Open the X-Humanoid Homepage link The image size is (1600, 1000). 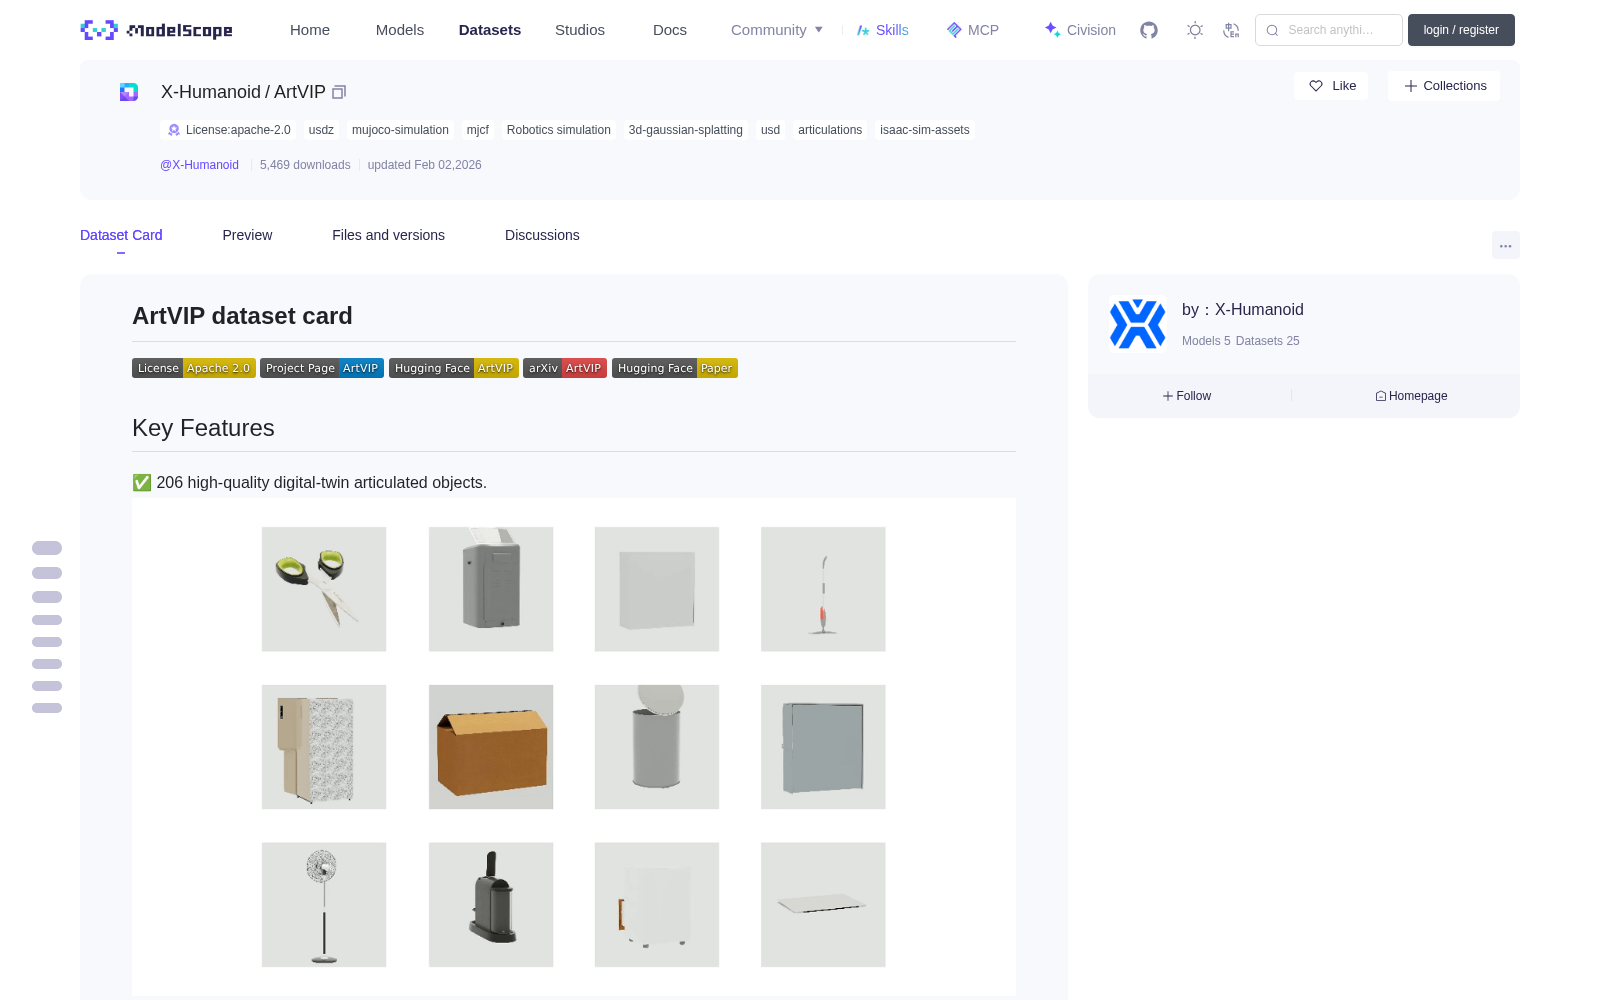(1411, 396)
